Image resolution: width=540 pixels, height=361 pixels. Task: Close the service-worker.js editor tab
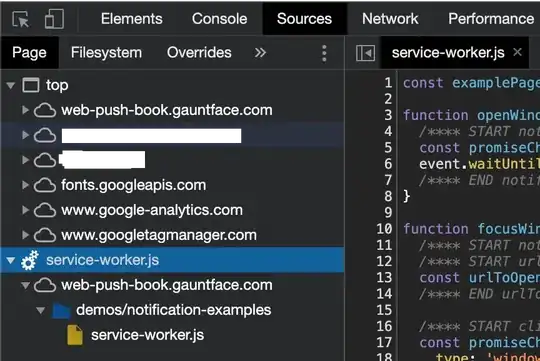(517, 52)
